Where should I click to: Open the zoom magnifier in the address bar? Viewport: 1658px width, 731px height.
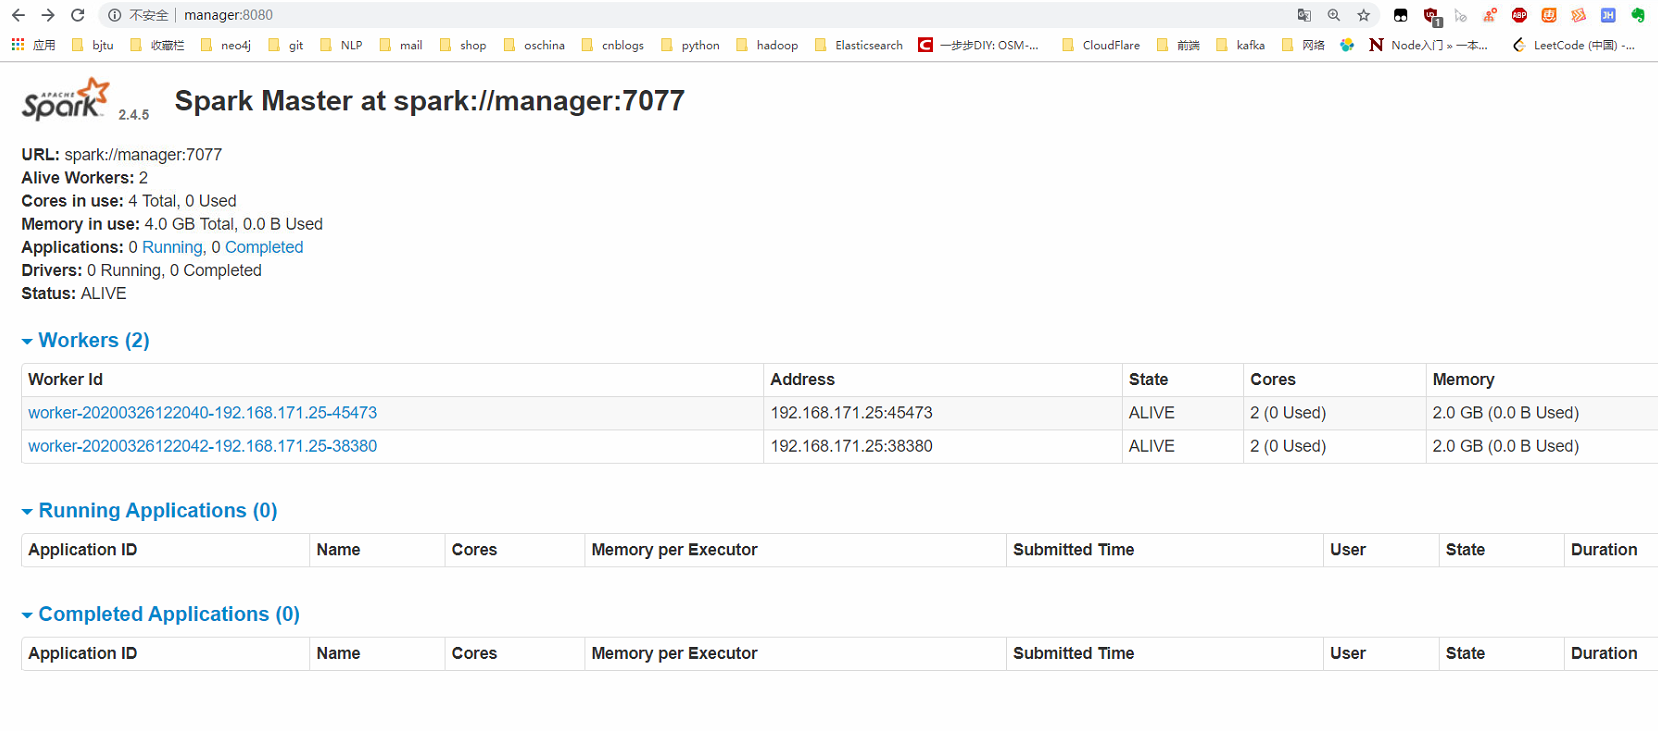pos(1334,15)
